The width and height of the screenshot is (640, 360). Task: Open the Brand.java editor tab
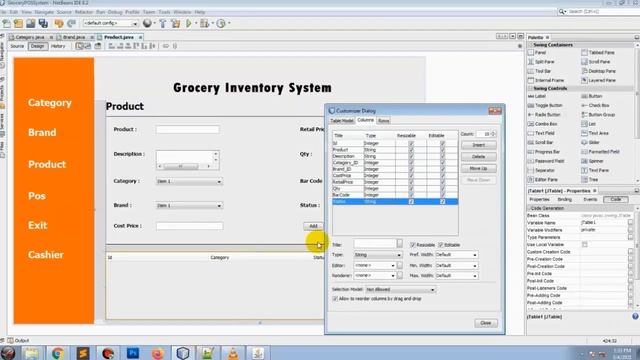(x=74, y=37)
